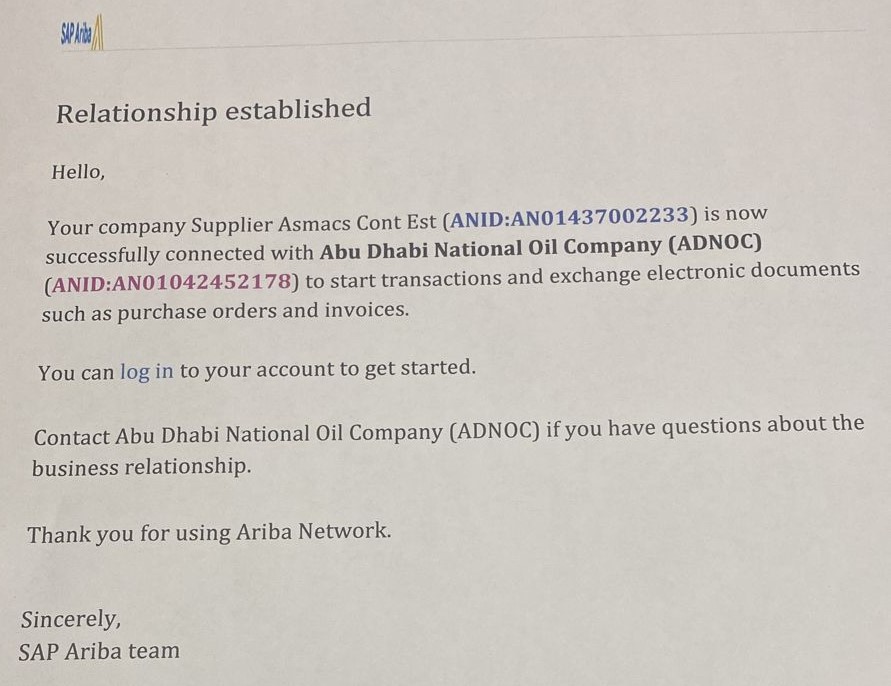Click the SAP Ariba team signature
Image resolution: width=891 pixels, height=686 pixels.
pyautogui.click(x=99, y=651)
